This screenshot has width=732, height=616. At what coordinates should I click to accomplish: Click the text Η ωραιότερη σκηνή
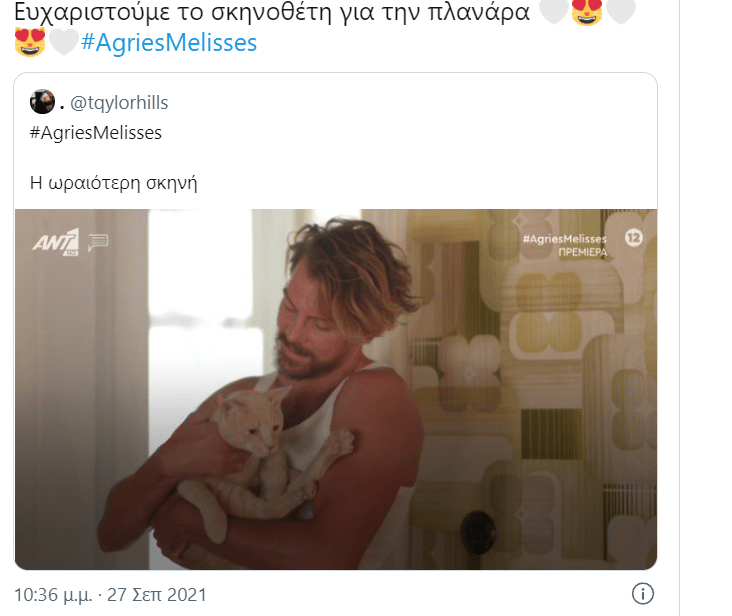(113, 183)
